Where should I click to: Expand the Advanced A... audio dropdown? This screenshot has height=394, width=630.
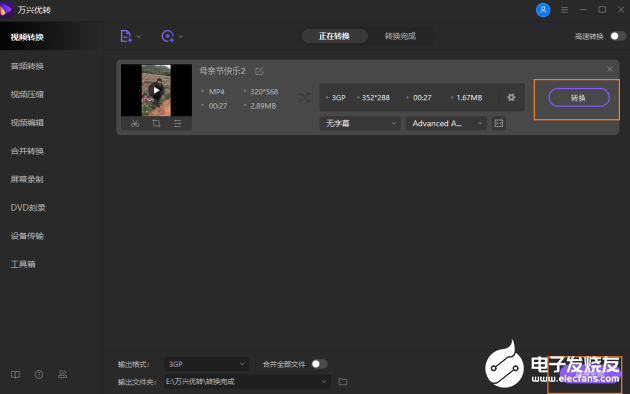click(446, 123)
